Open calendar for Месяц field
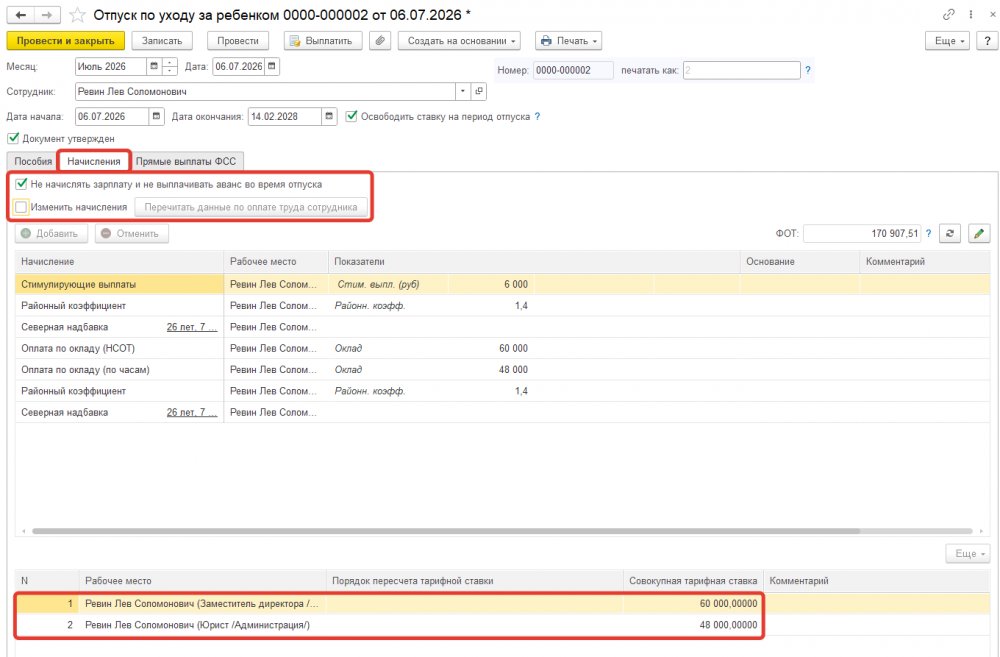This screenshot has width=1000, height=657. tap(154, 66)
